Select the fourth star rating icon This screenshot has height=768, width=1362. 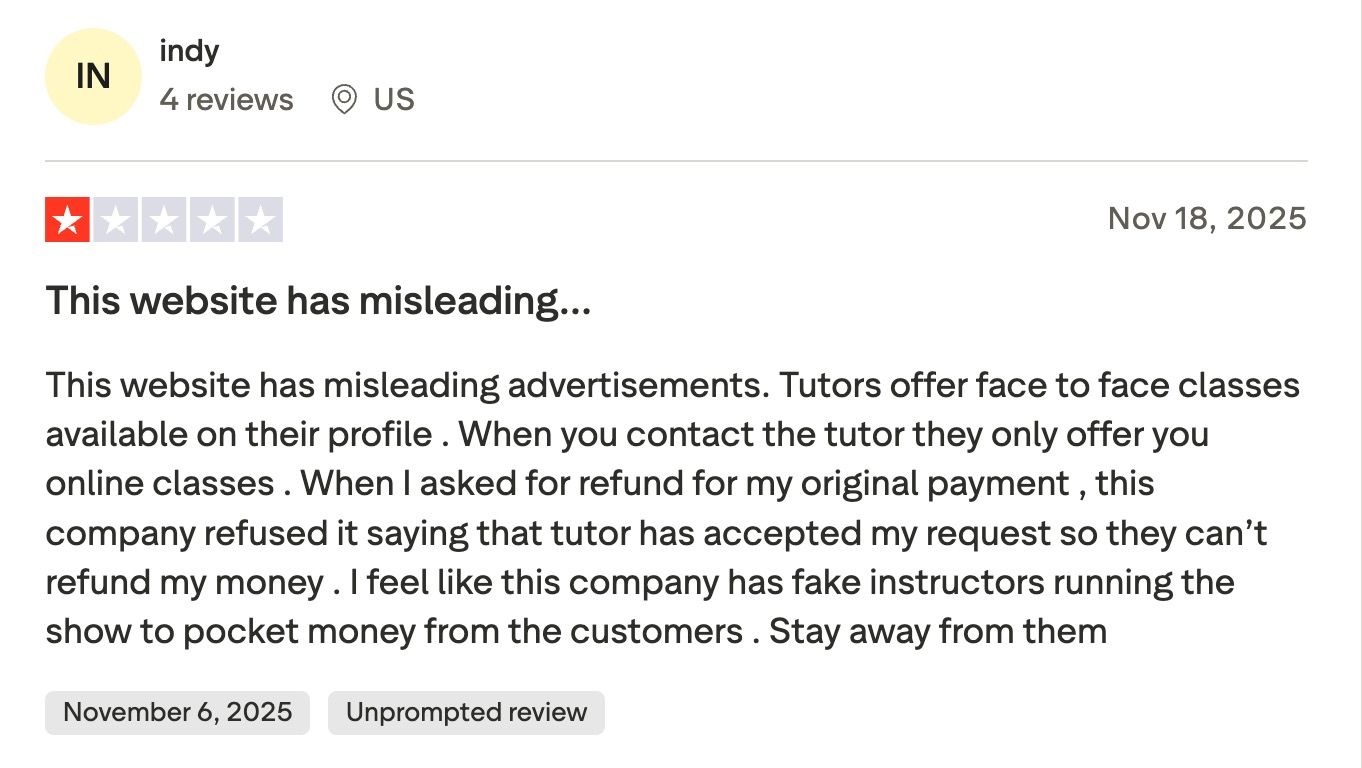click(x=213, y=218)
